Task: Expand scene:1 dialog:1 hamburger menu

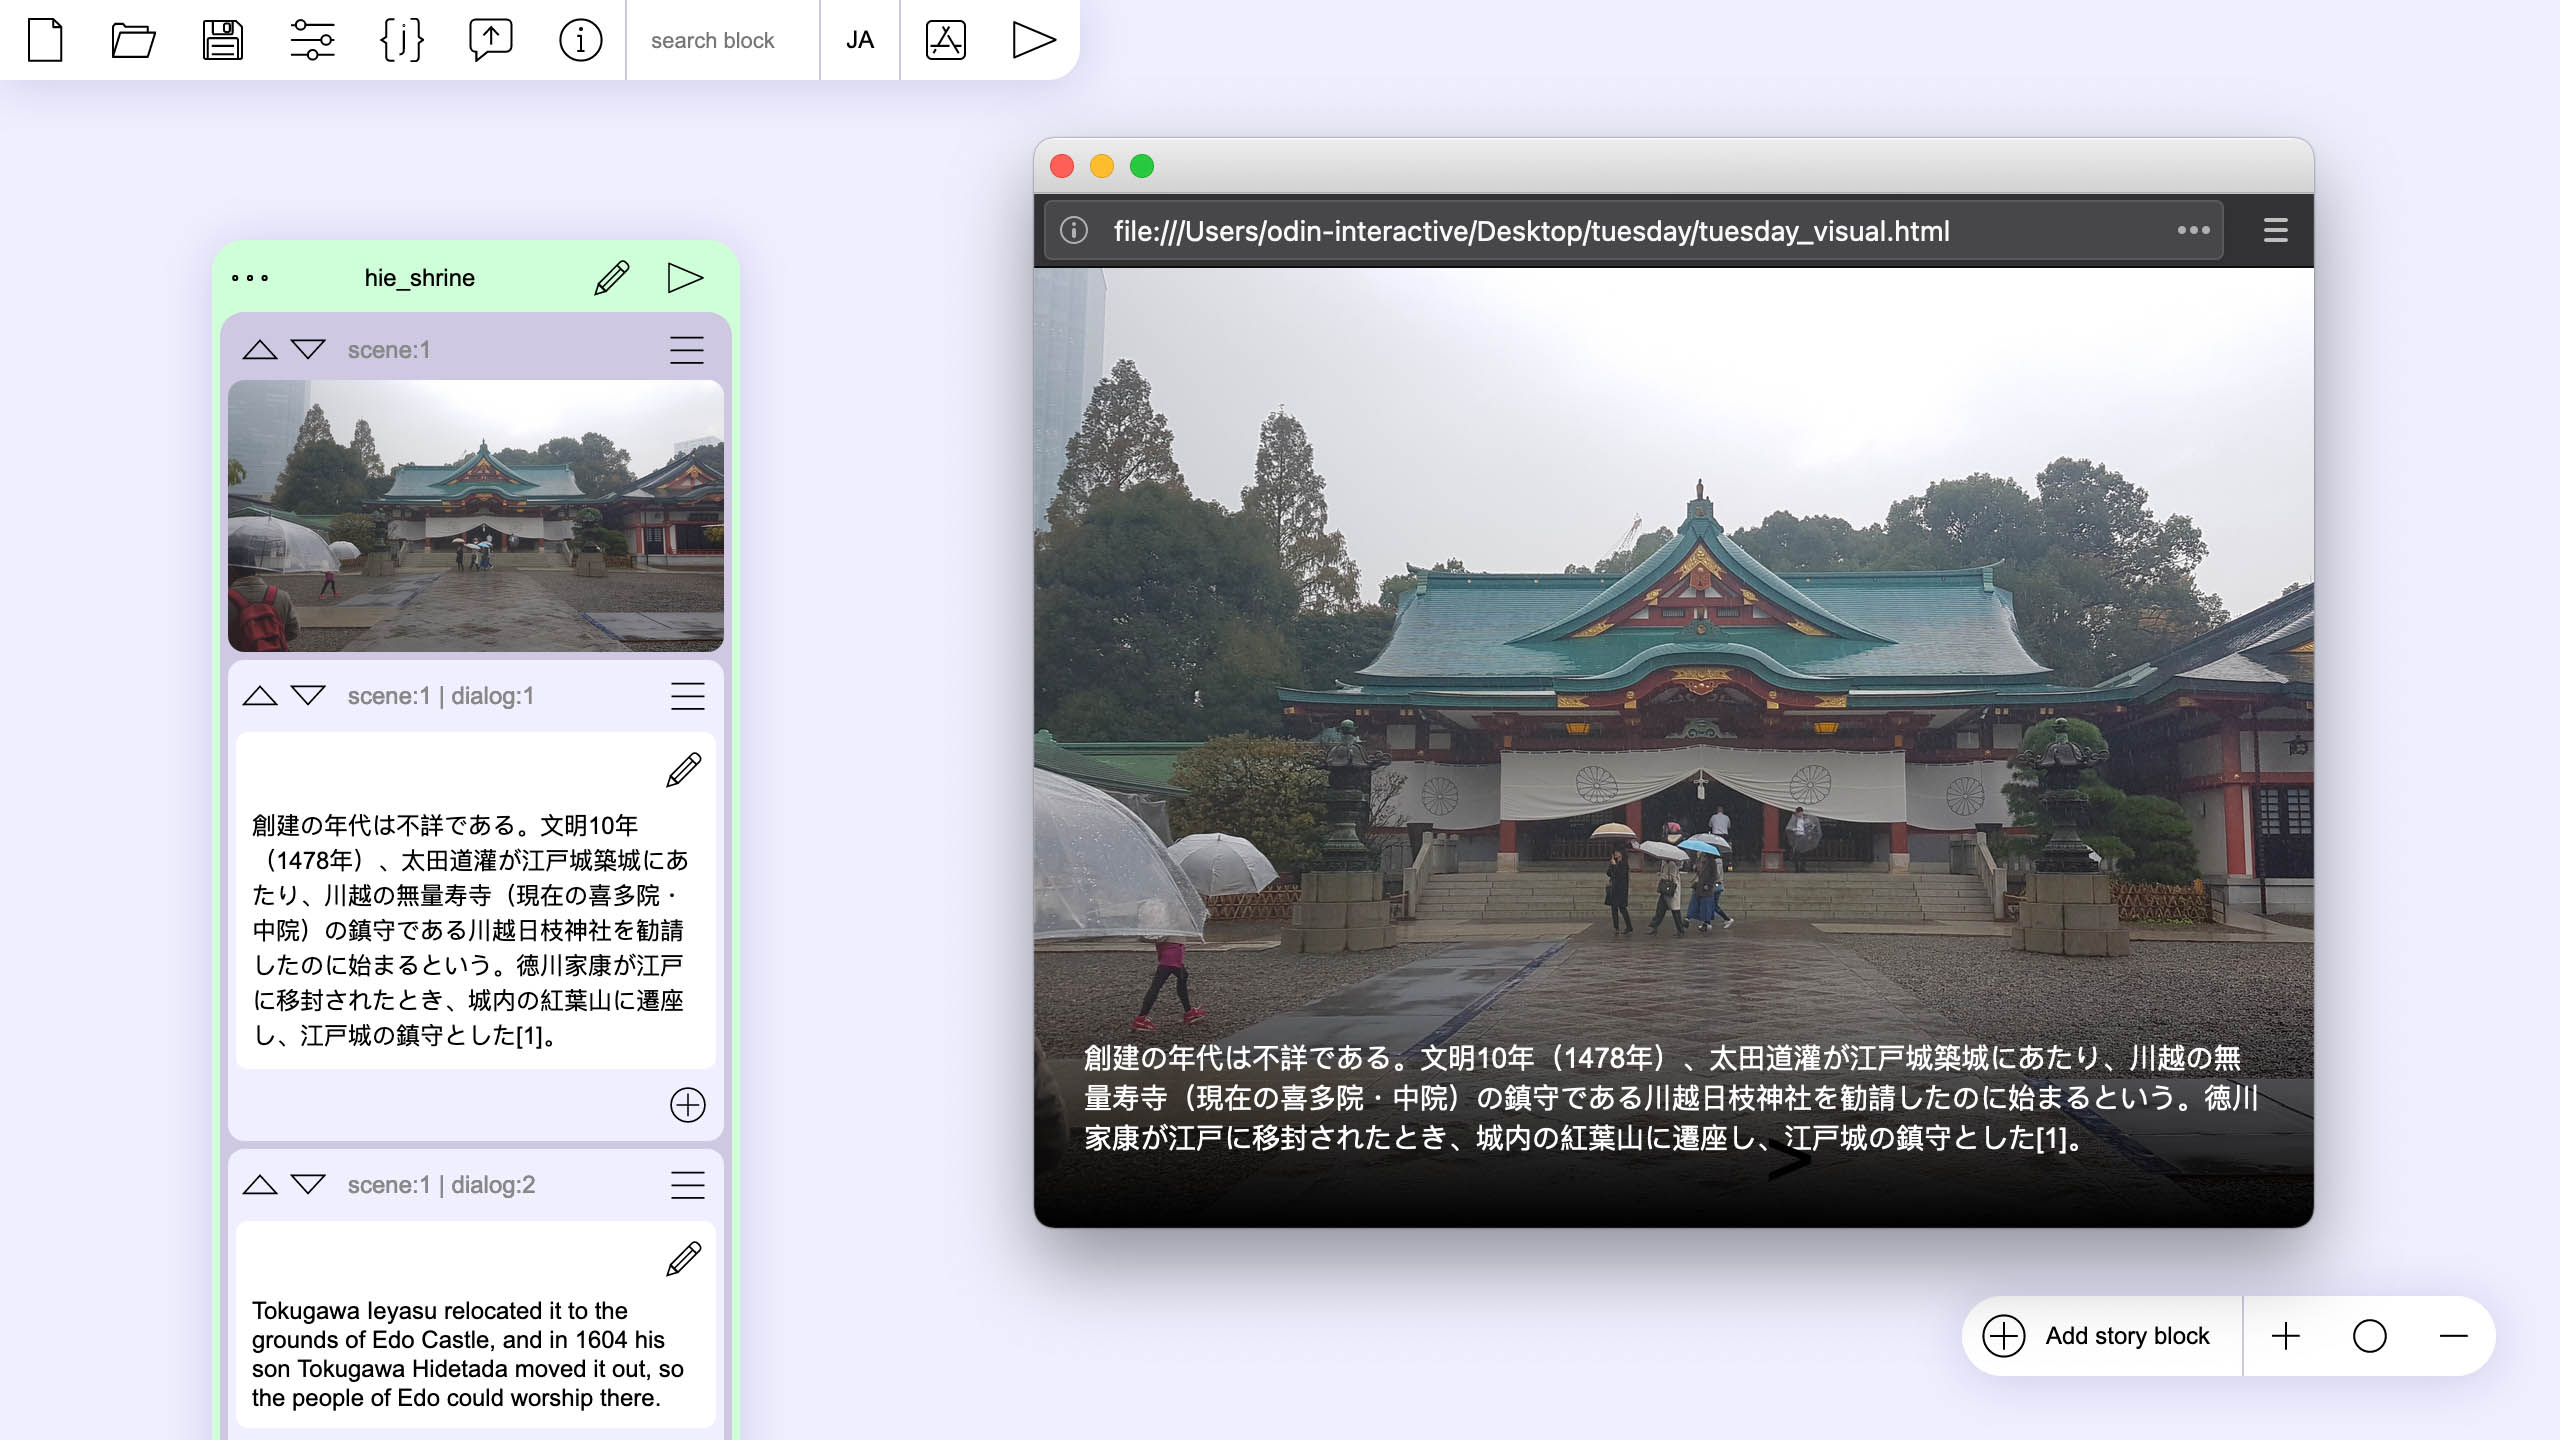Action: tap(687, 696)
